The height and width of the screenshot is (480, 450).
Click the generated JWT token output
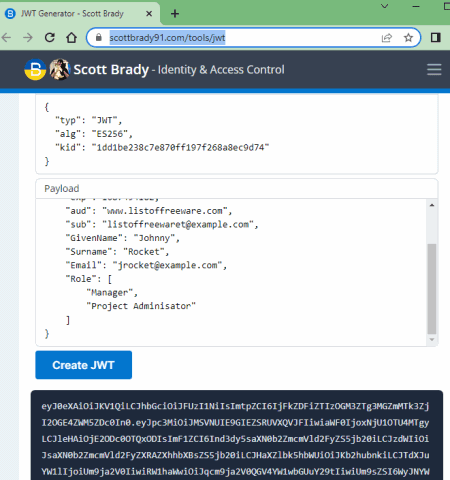click(237, 435)
